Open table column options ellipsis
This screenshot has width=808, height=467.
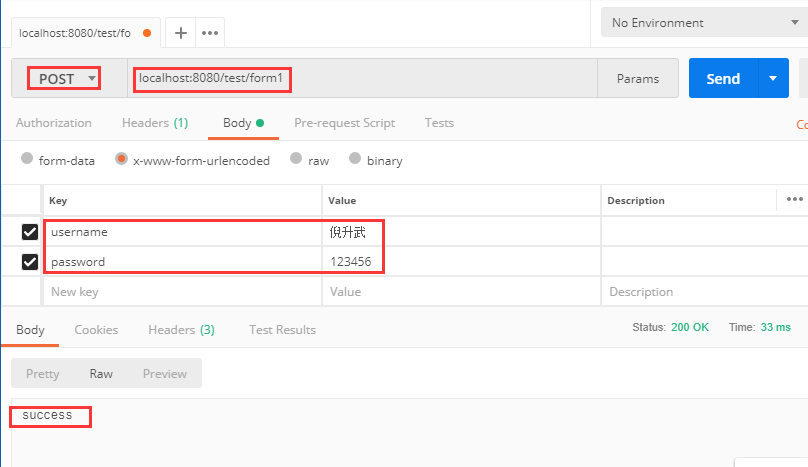(x=794, y=199)
